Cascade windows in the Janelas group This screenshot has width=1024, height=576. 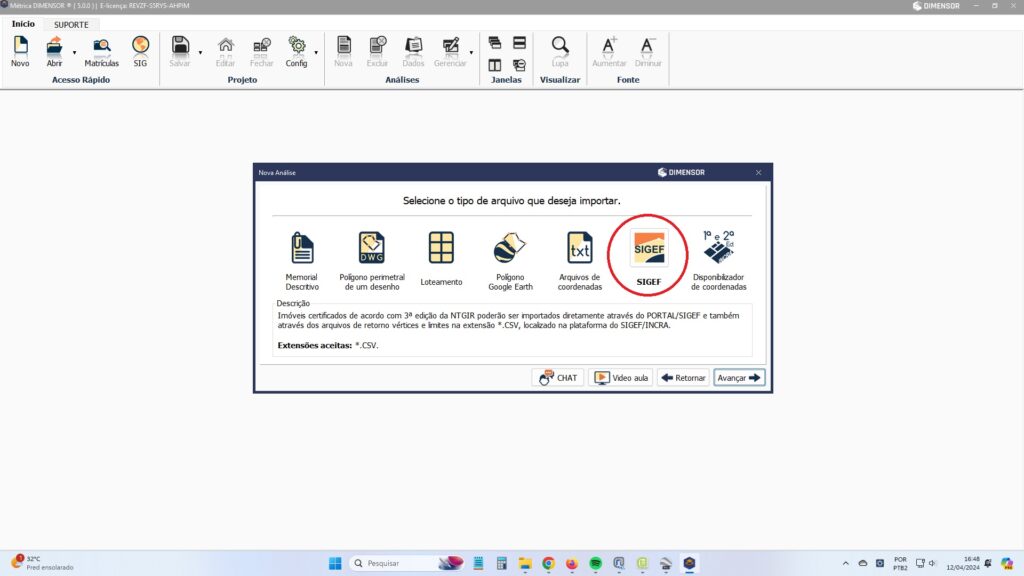point(495,43)
